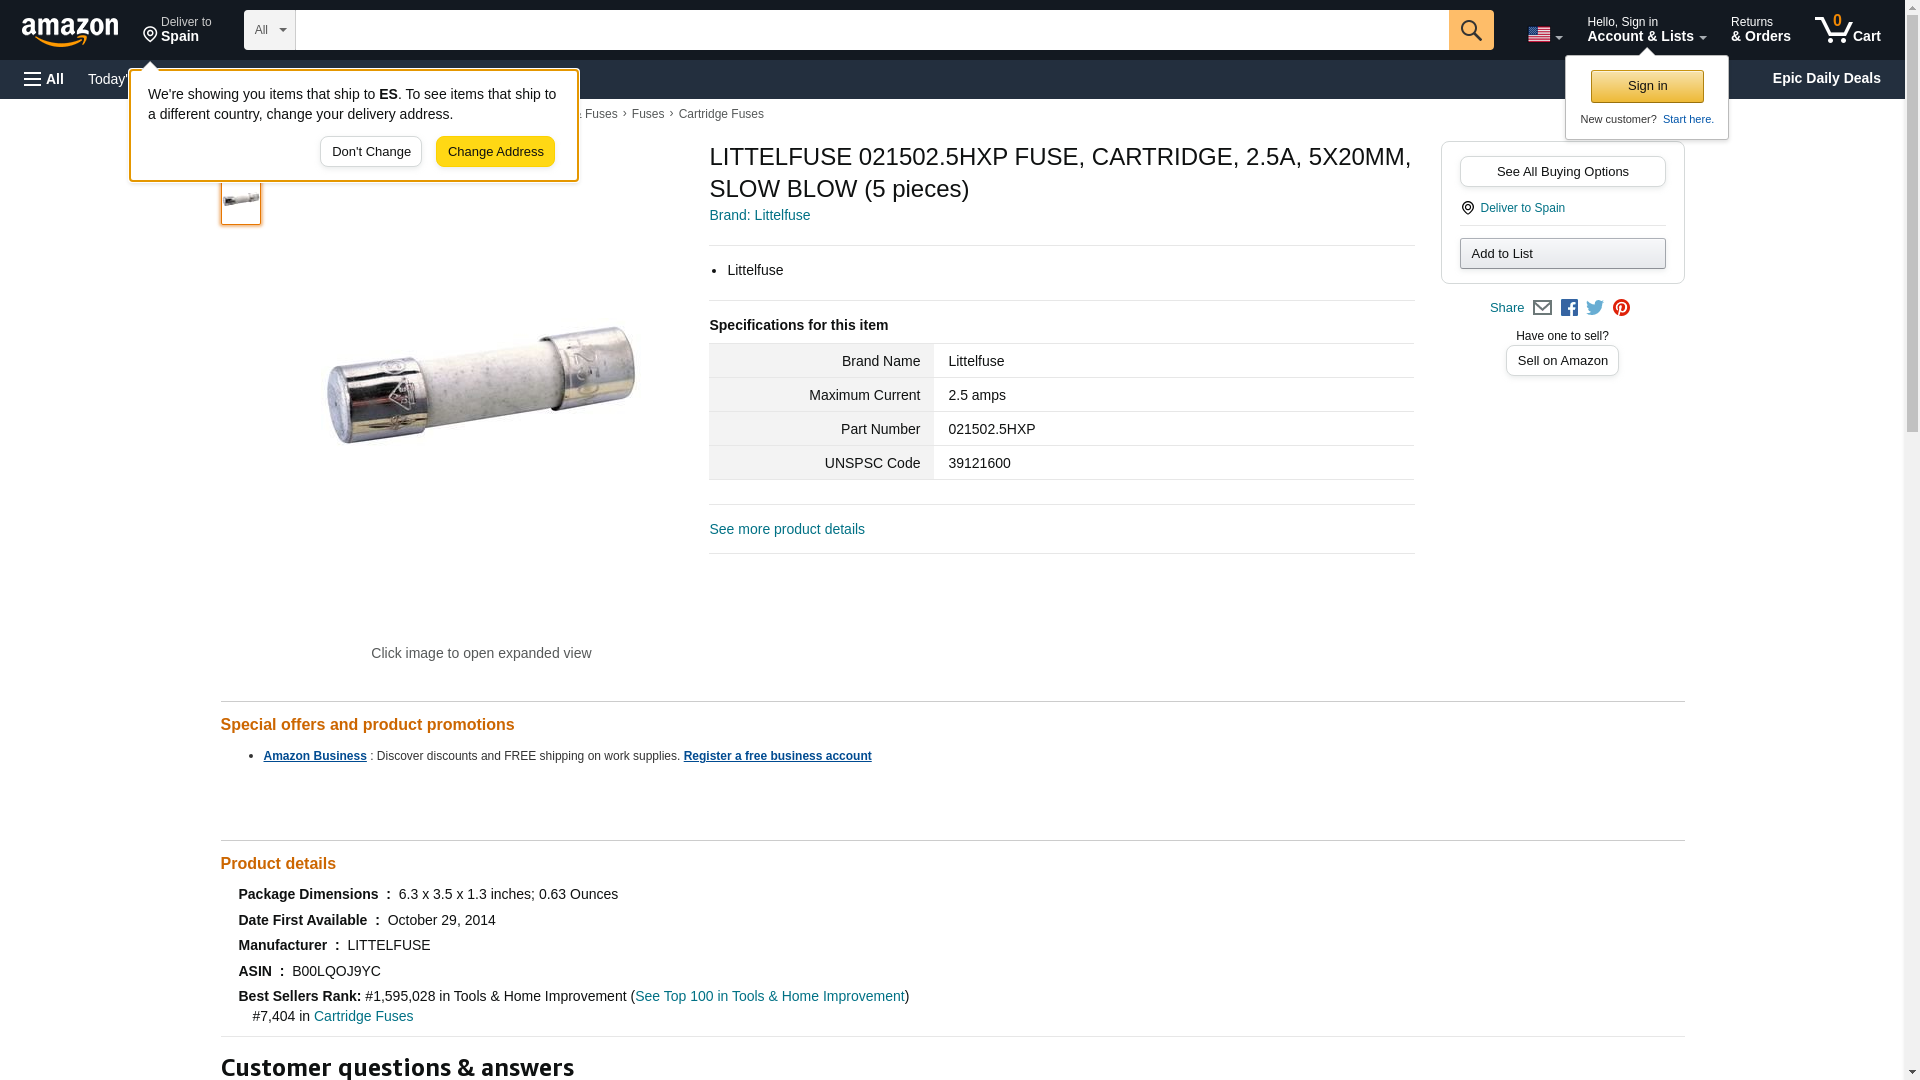Share product via email icon
Image resolution: width=1920 pixels, height=1080 pixels.
tap(1542, 308)
